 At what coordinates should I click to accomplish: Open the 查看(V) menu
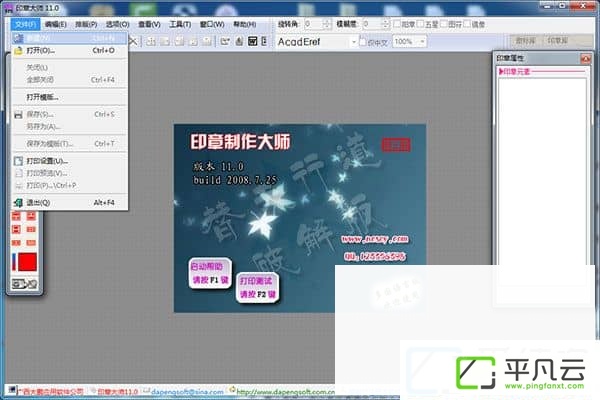coord(149,24)
